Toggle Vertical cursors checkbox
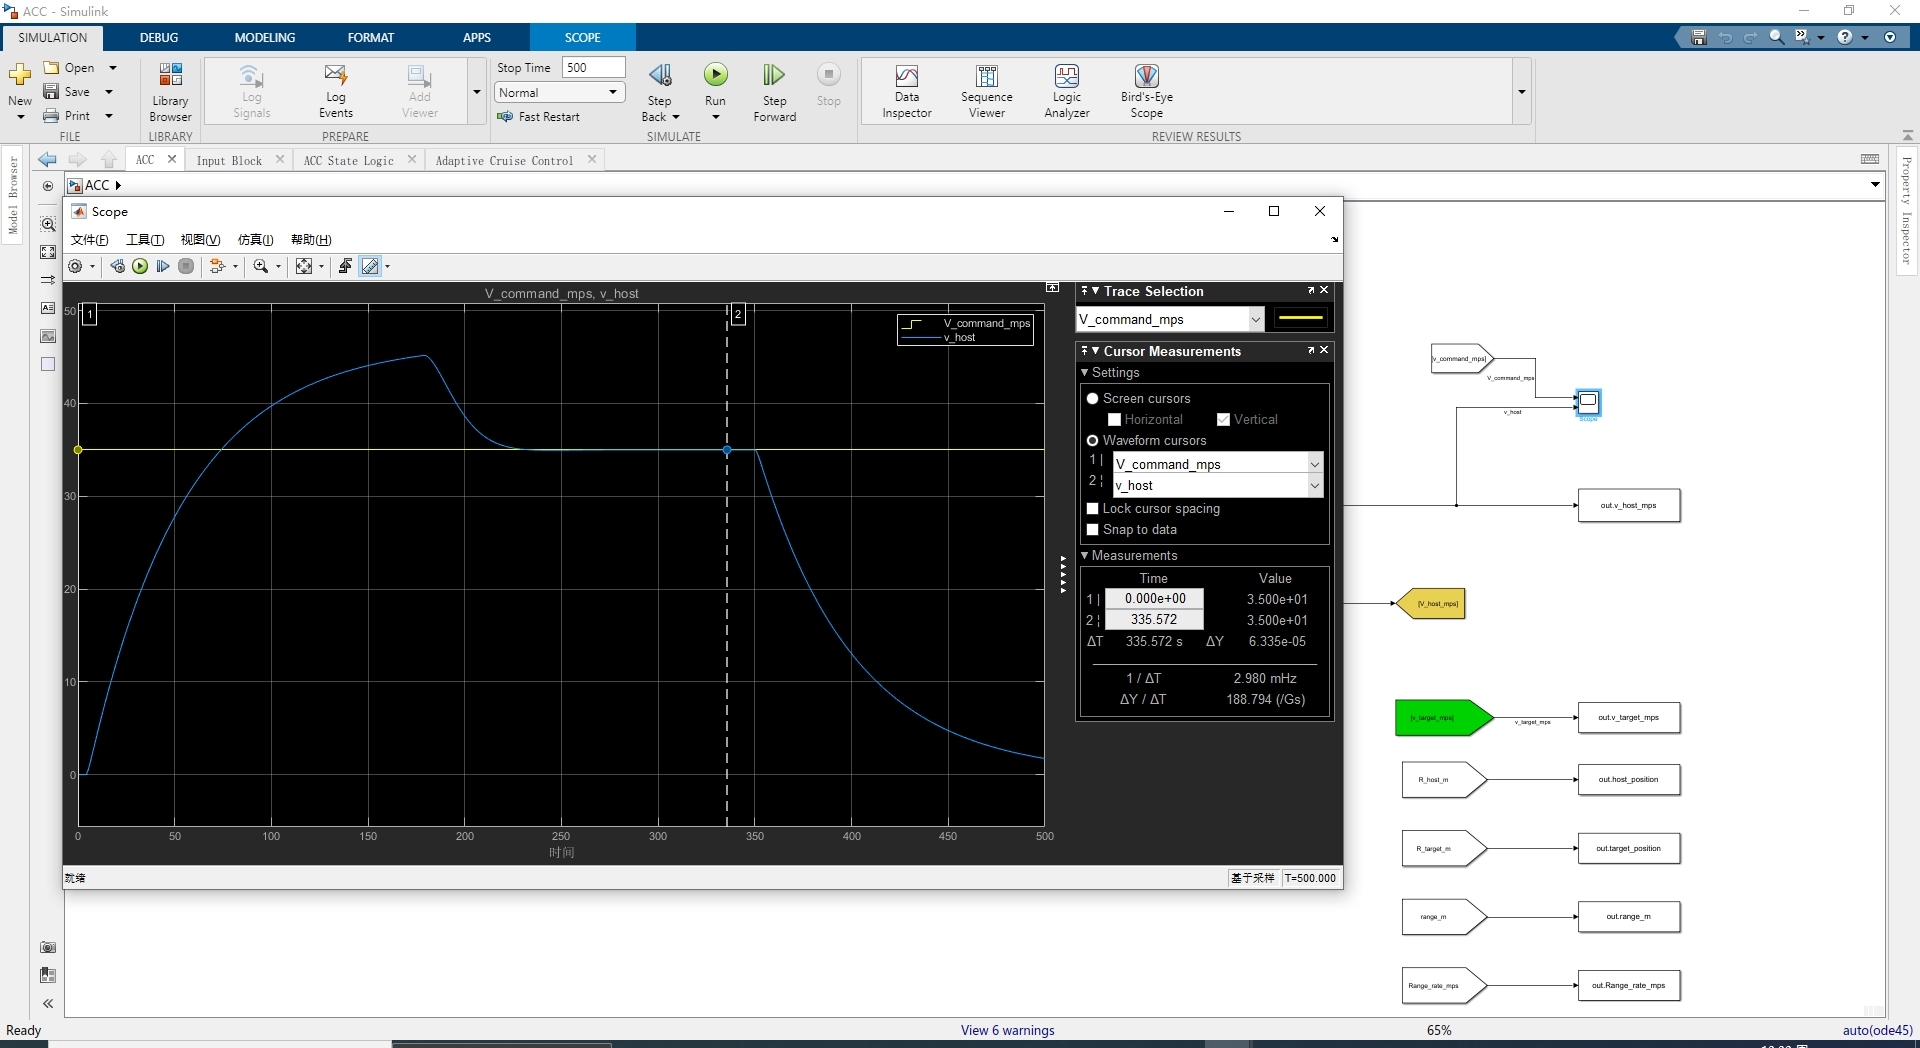This screenshot has width=1920, height=1048. (1223, 419)
